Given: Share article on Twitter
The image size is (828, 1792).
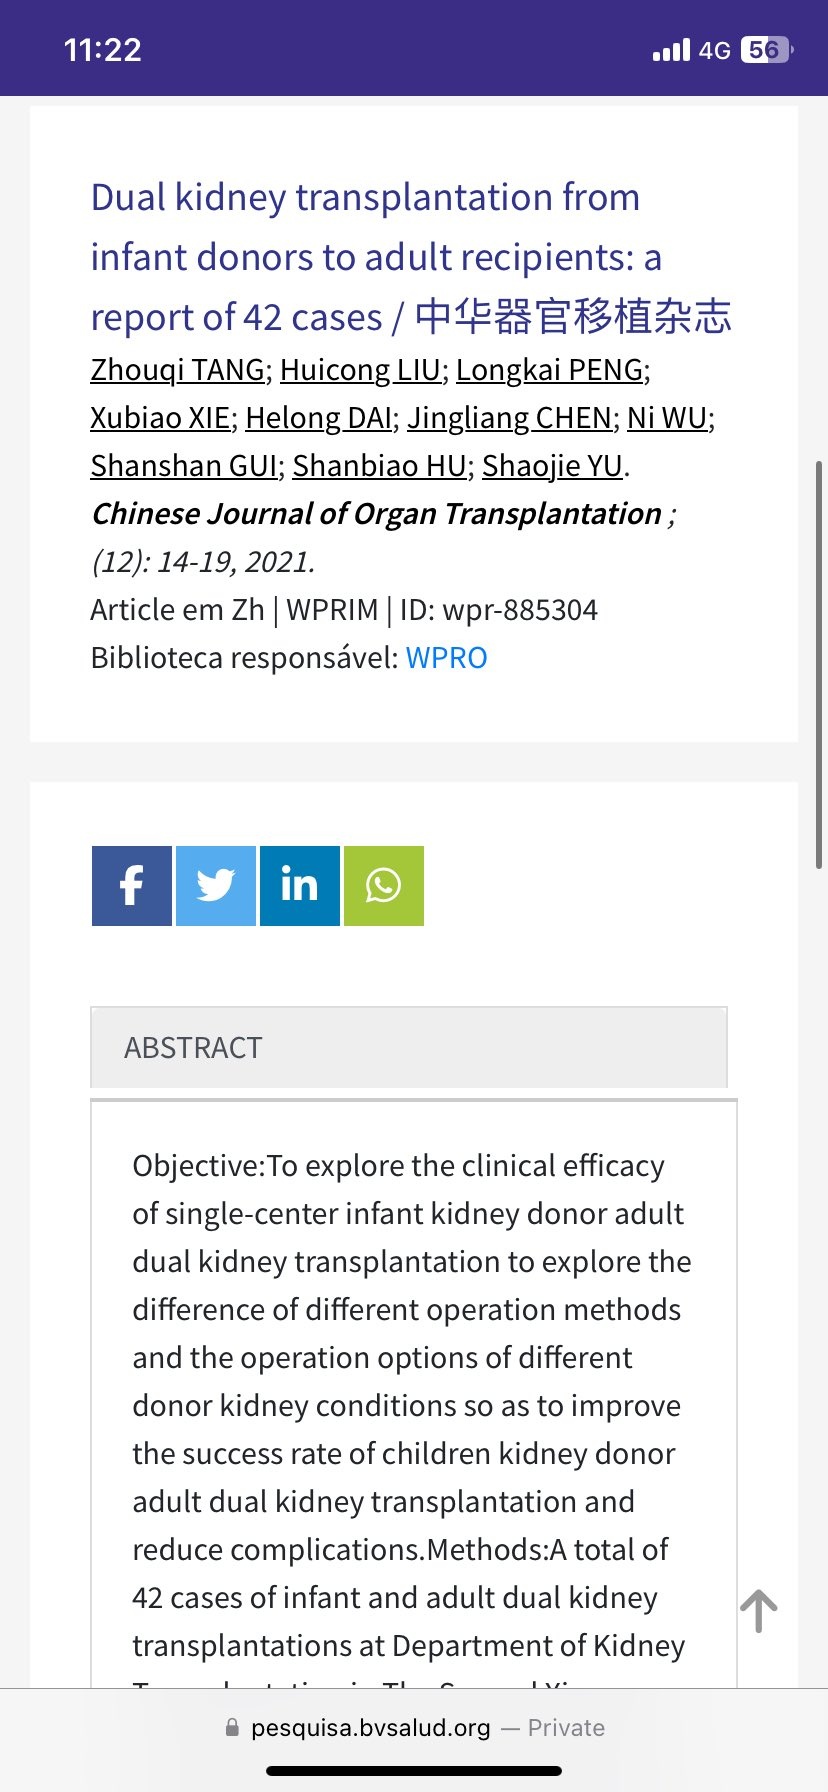Looking at the screenshot, I should click(216, 886).
